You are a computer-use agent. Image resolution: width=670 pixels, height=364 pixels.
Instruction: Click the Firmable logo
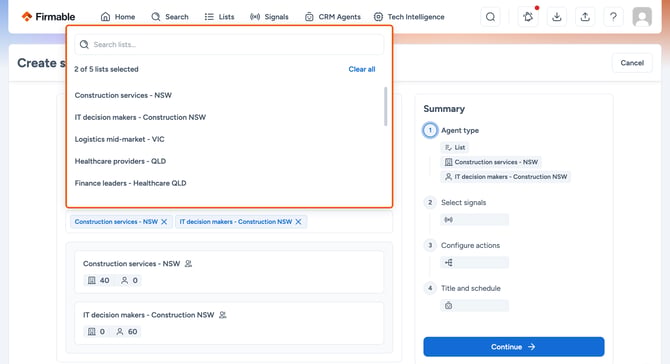point(48,17)
